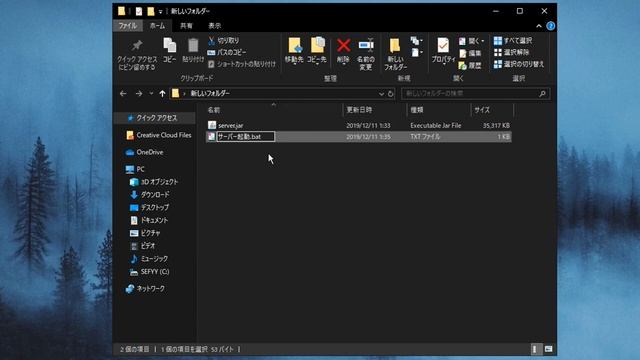Sort by Type column header
The image size is (640, 360).
(x=438, y=110)
